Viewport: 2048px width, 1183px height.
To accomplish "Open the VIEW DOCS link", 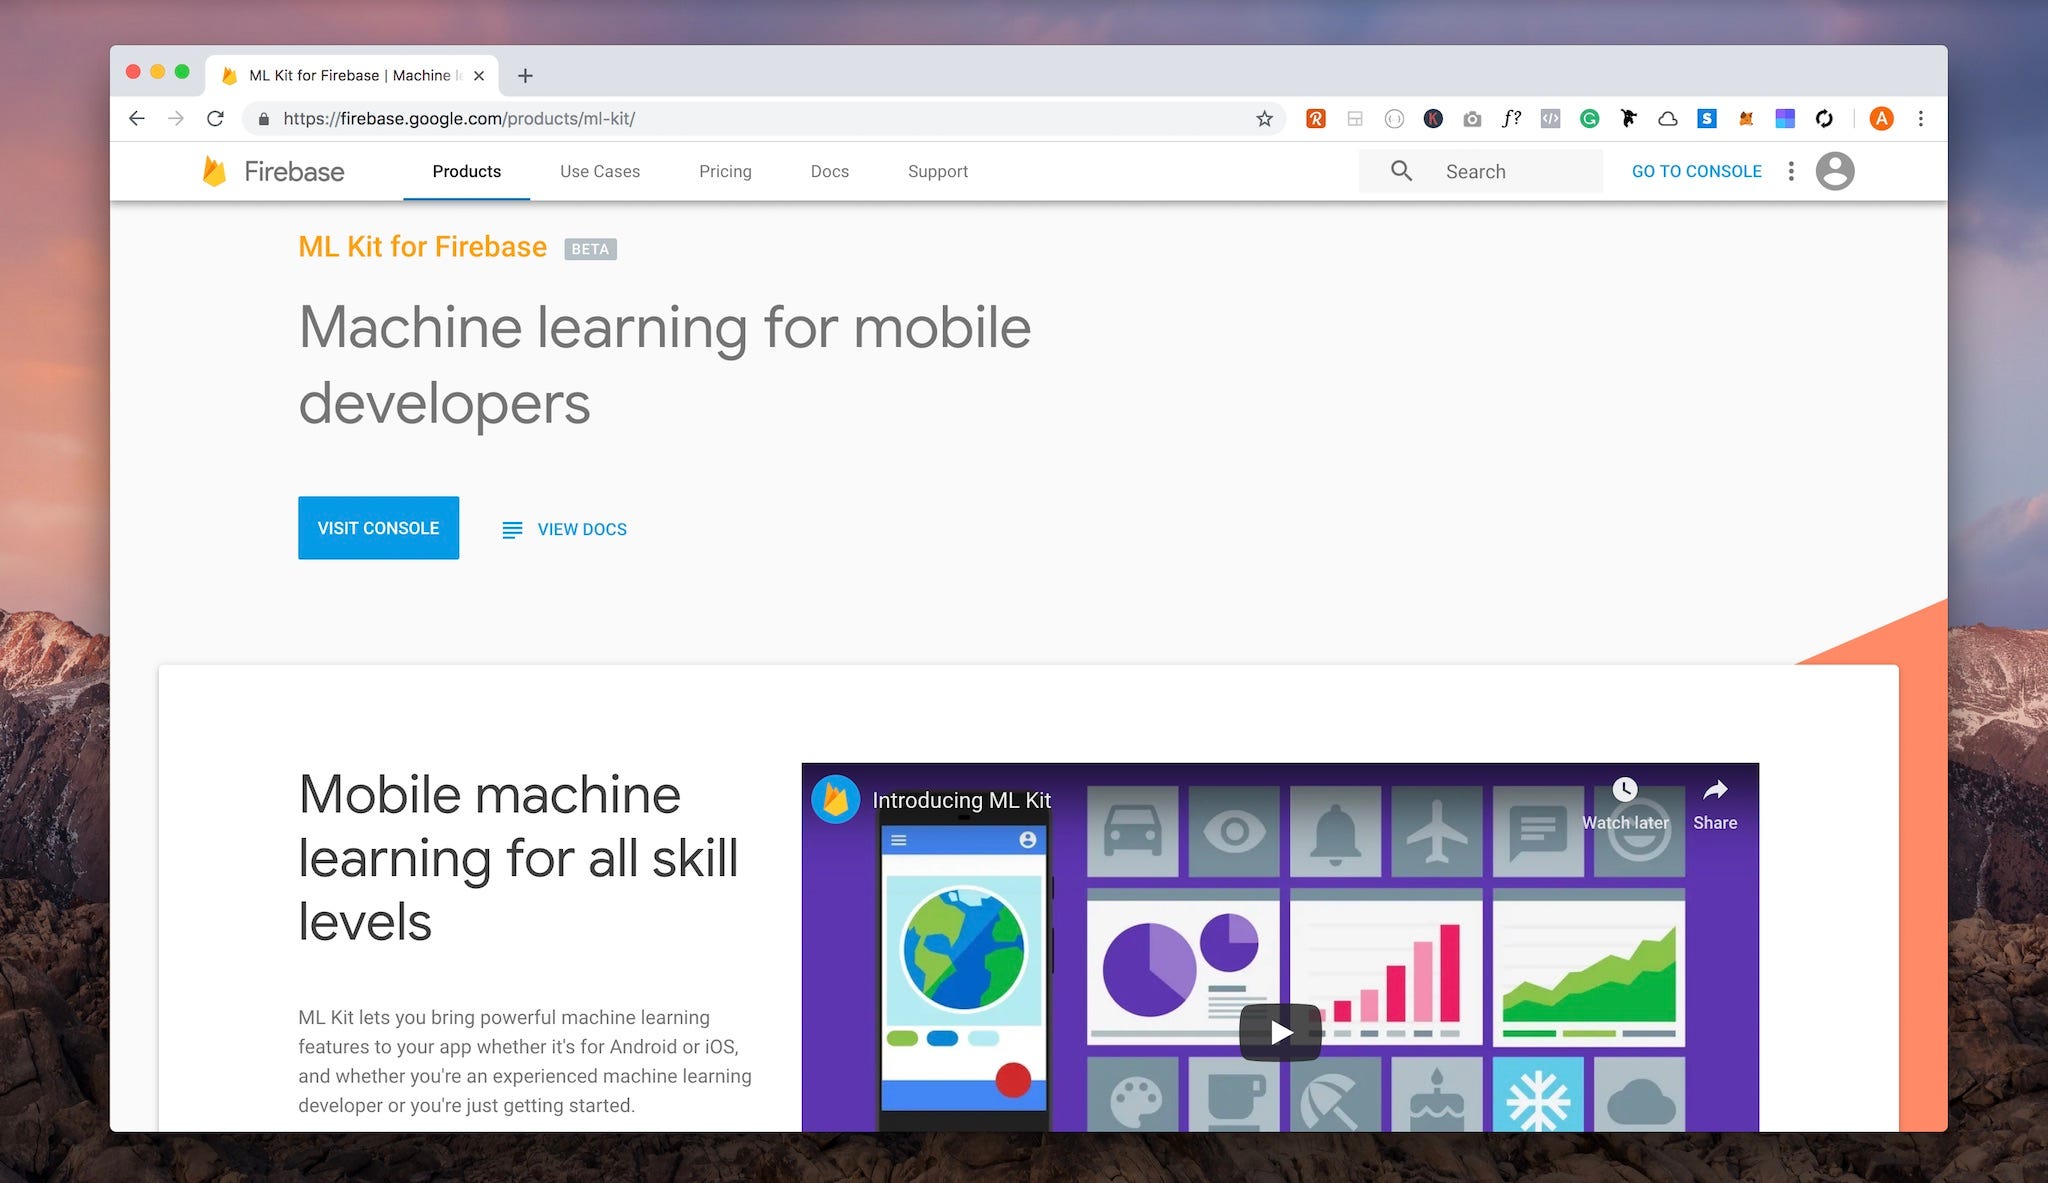I will pos(581,529).
